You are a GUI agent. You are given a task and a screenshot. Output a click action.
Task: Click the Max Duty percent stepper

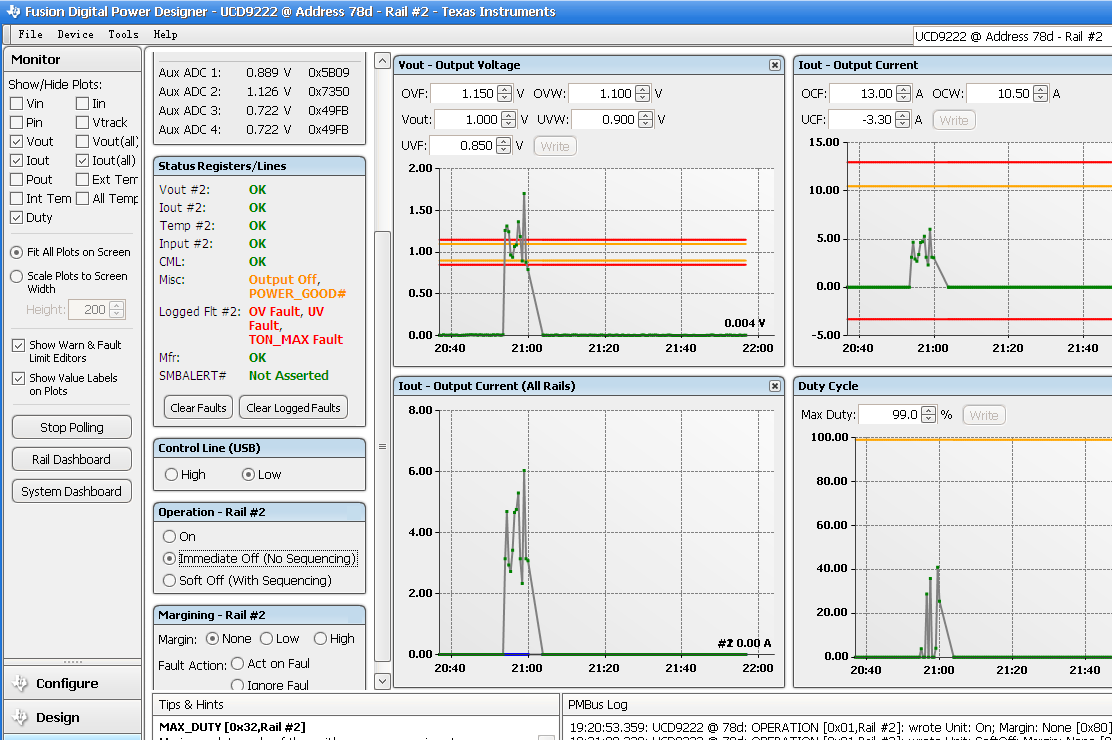[928, 415]
